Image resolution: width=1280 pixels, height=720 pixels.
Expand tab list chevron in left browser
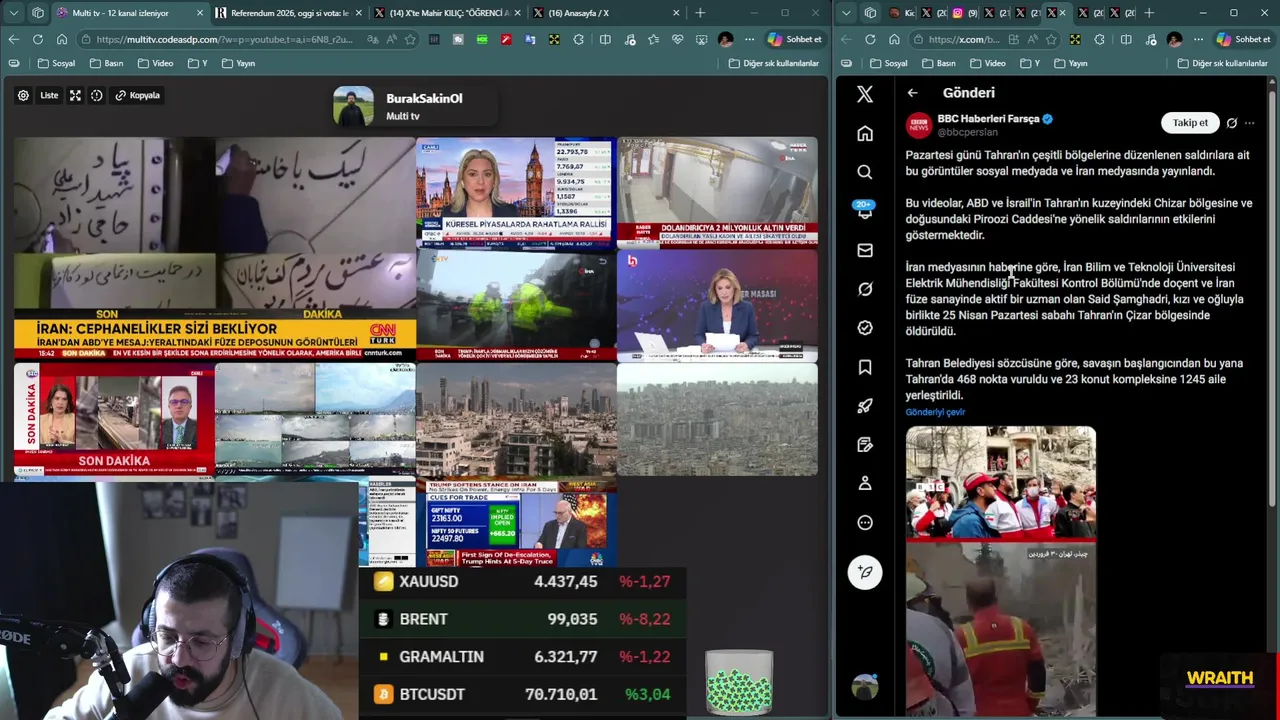pos(13,13)
